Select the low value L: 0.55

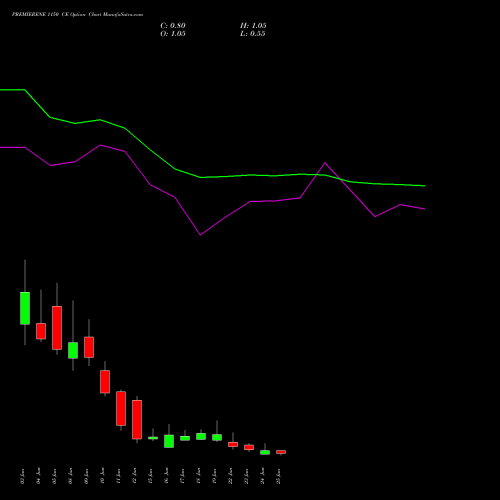pyautogui.click(x=252, y=34)
